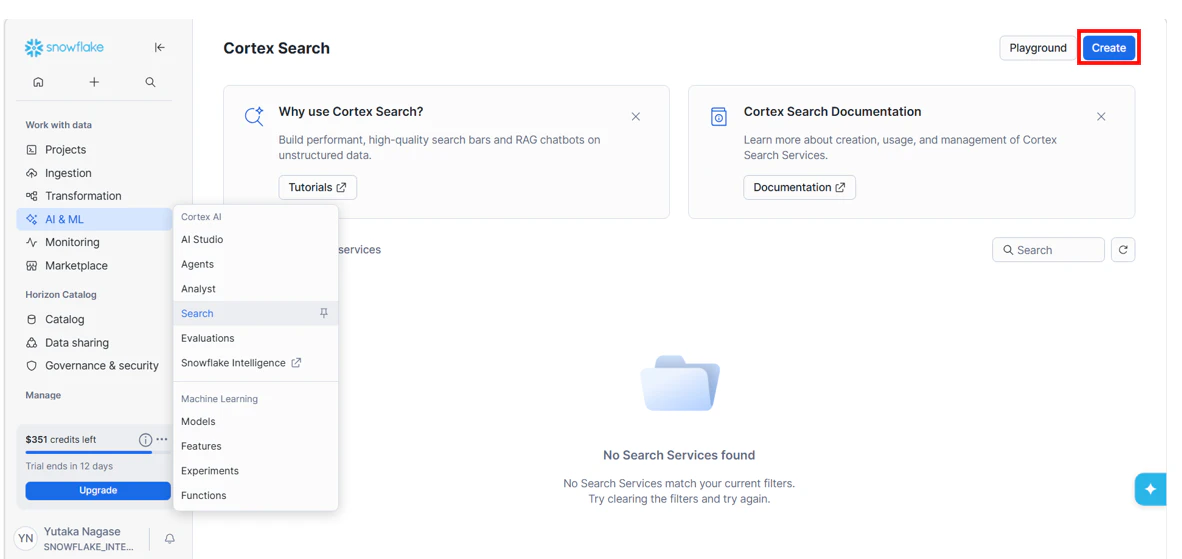The image size is (1182, 559).
Task: Select Analyst from the flyout menu
Action: [x=256, y=289]
